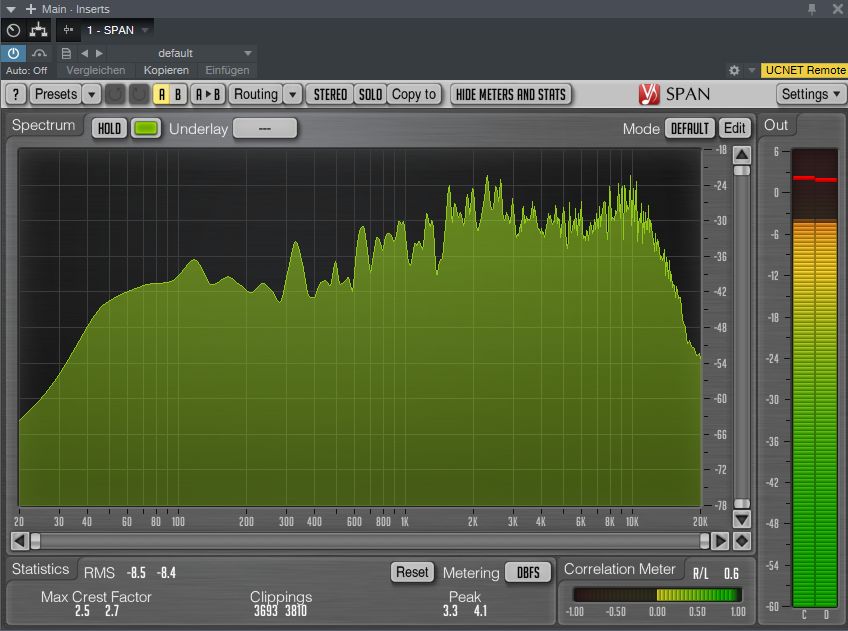
Task: Click the sidechain icon beside Auto: Off
Action: click(40, 53)
